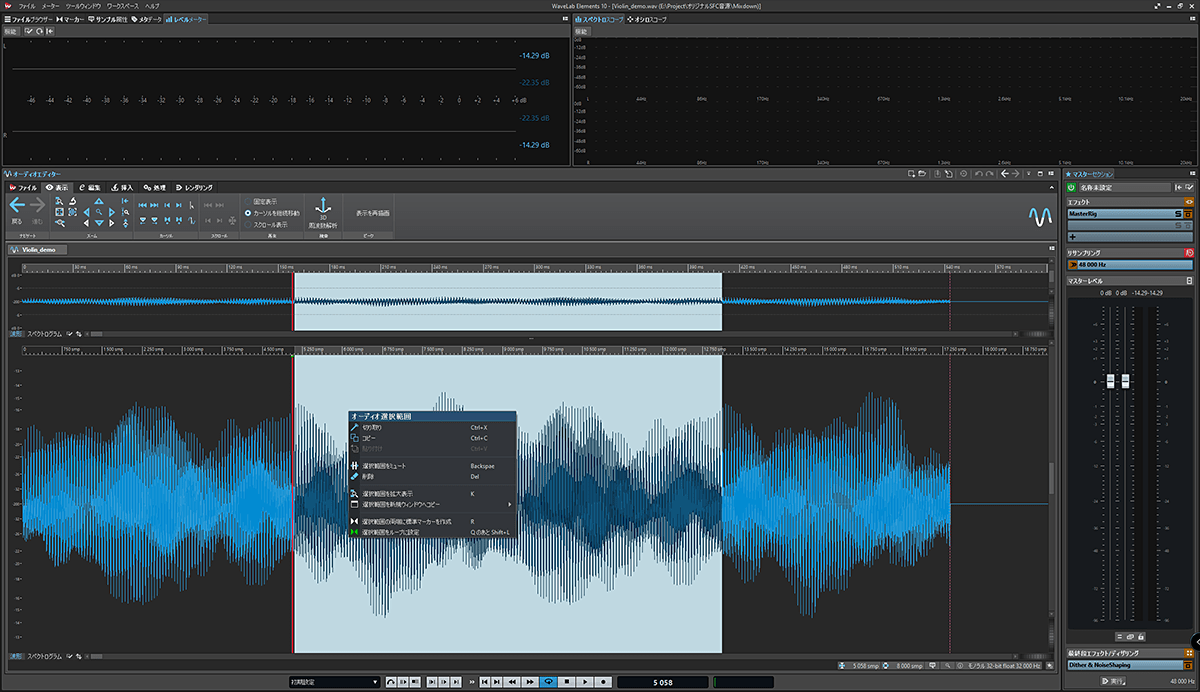
Task: Choose 選択範囲を拡大表示 from the context menu
Action: pyautogui.click(x=431, y=493)
